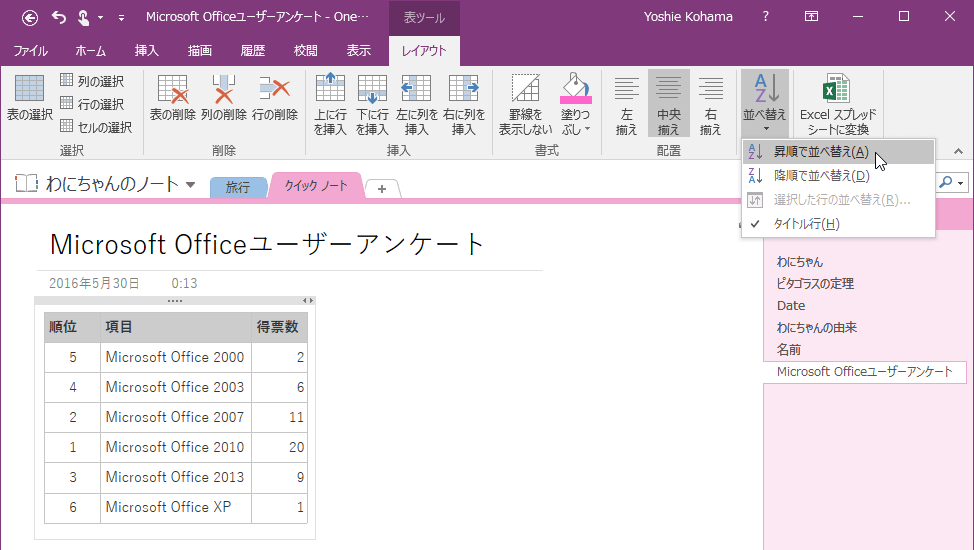Undo the last action
The width and height of the screenshot is (974, 550).
(x=58, y=17)
